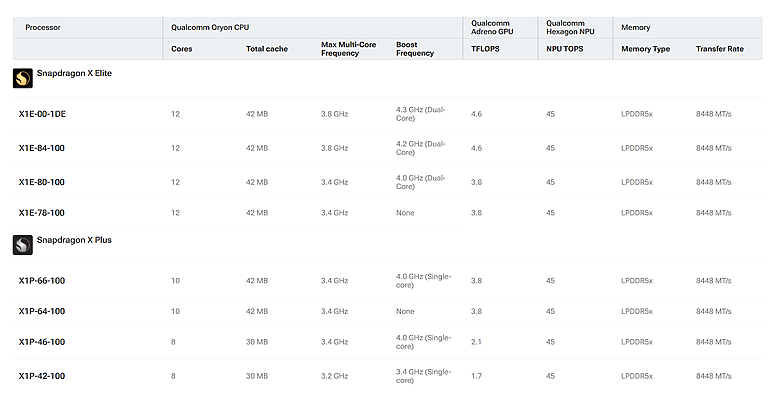Select processor X1P-42-100
The image size is (780, 400).
(x=42, y=376)
